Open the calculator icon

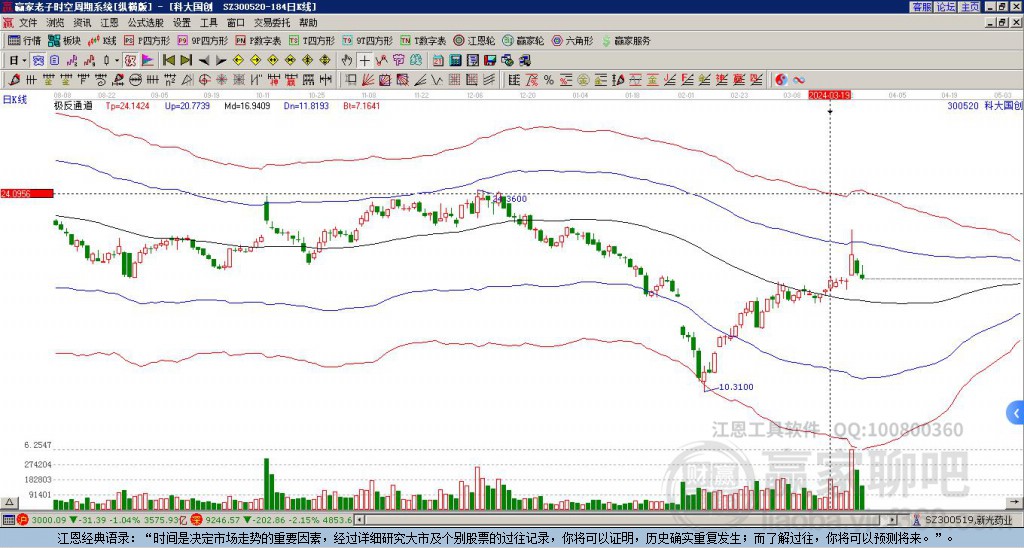(455, 61)
